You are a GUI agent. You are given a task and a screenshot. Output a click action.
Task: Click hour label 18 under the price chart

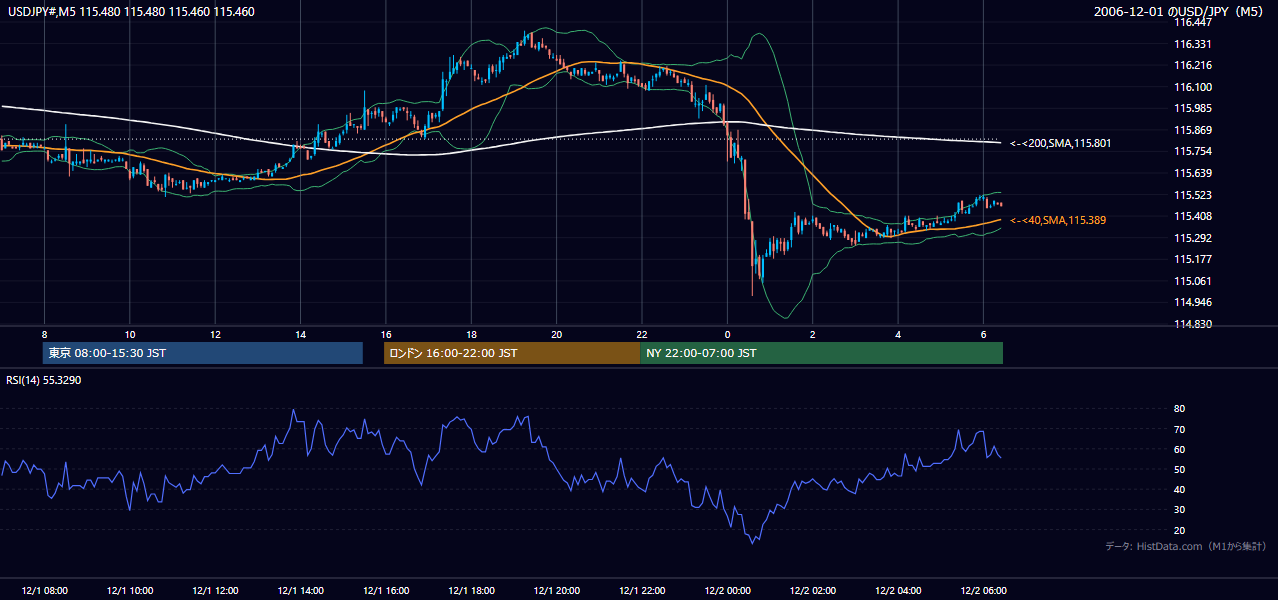click(471, 334)
